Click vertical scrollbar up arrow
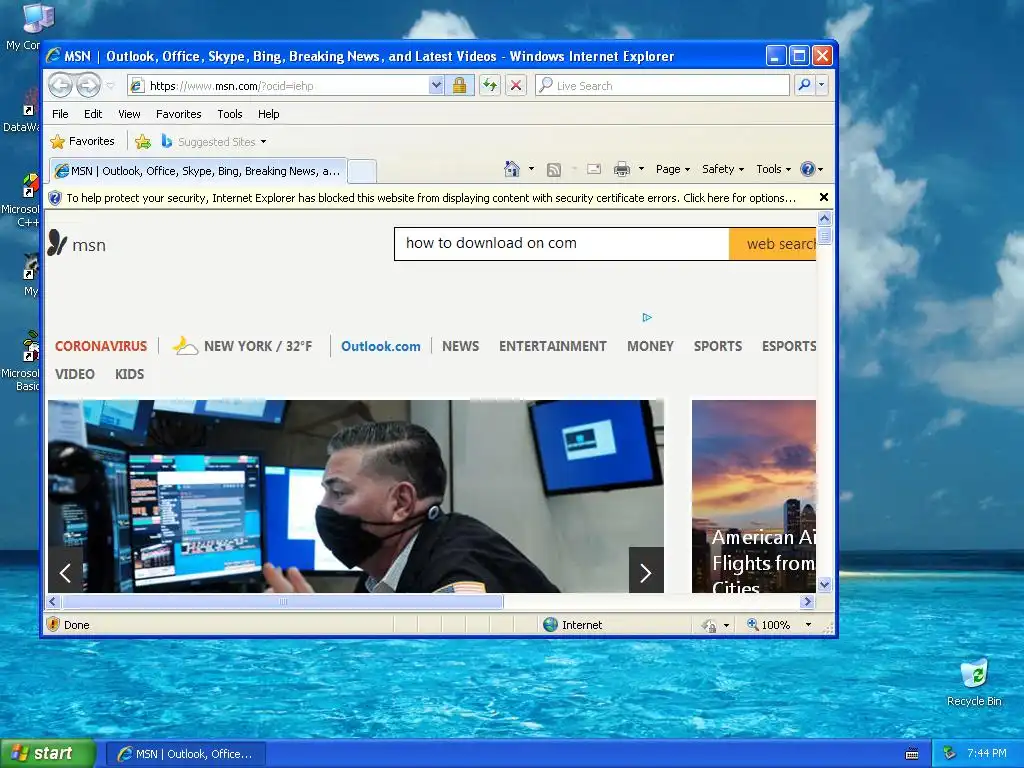Viewport: 1024px width, 768px height. [825, 218]
